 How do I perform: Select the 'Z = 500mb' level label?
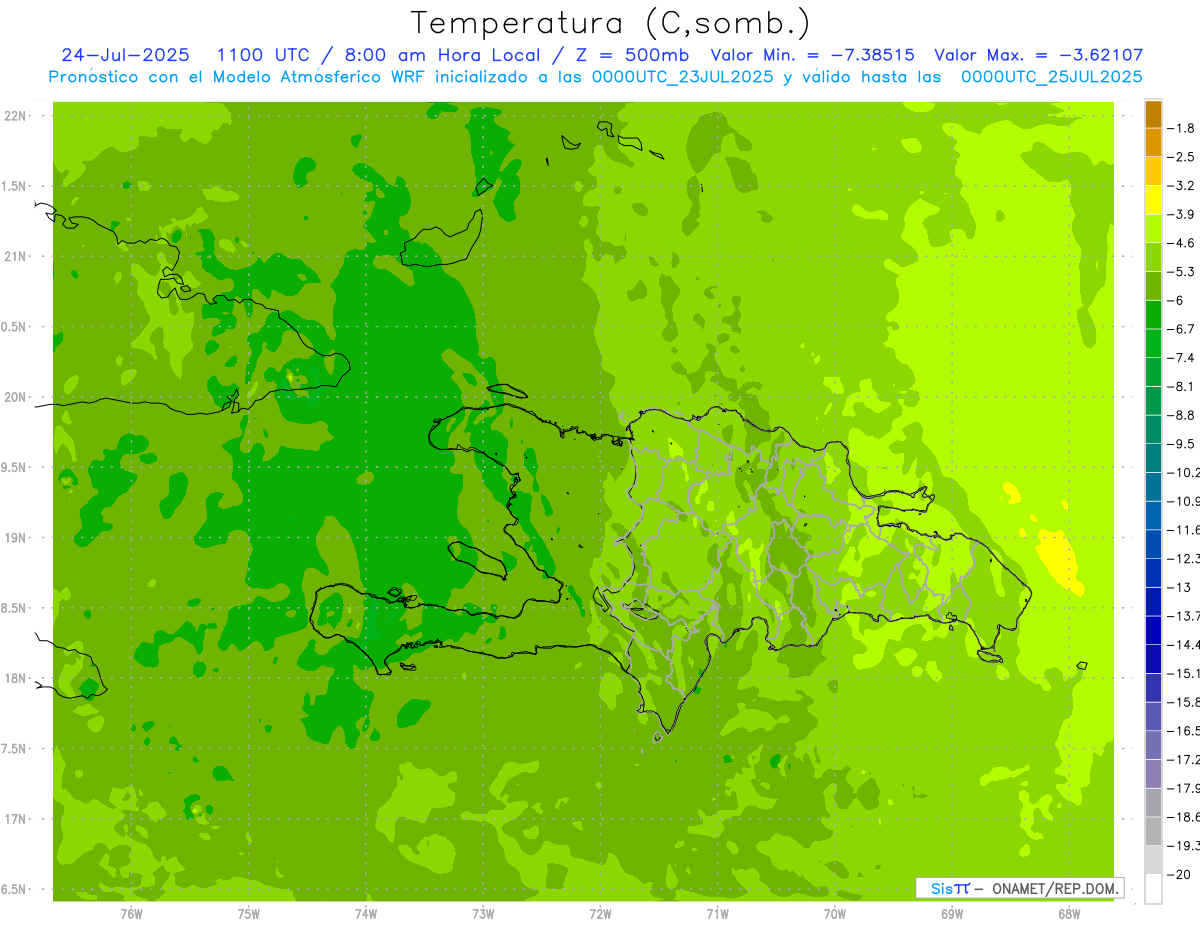pos(632,55)
